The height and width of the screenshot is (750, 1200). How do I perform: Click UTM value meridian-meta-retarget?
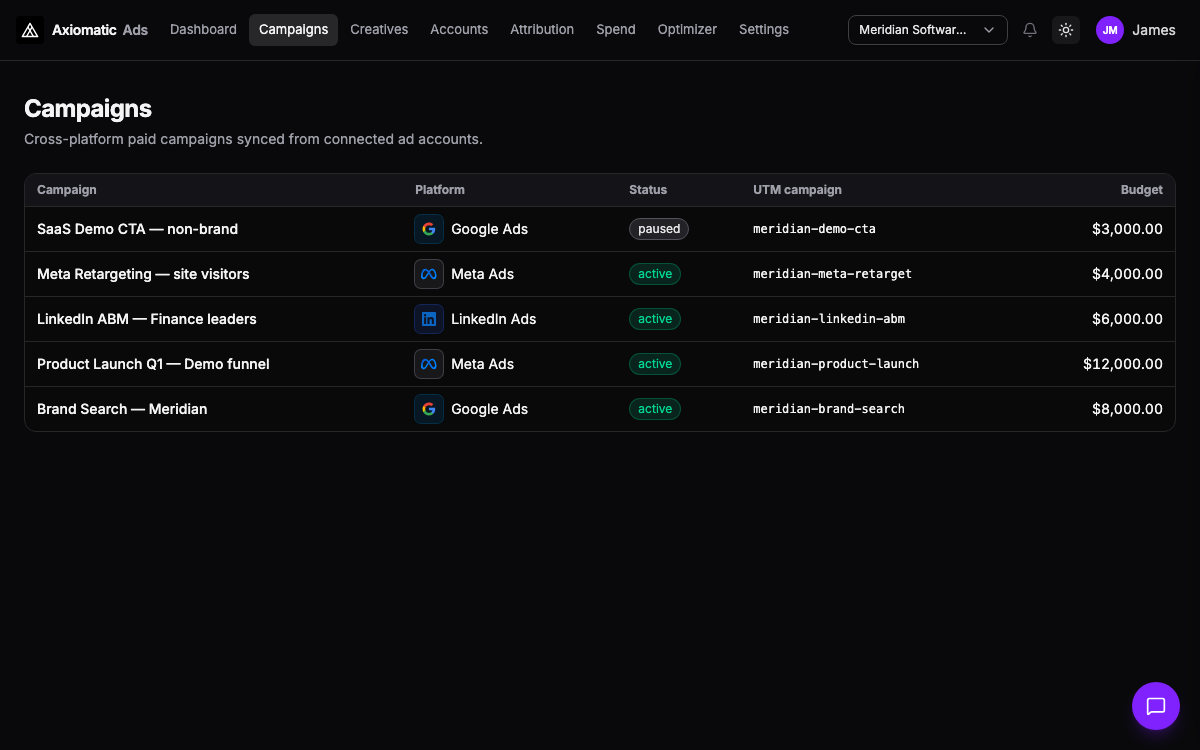(832, 274)
